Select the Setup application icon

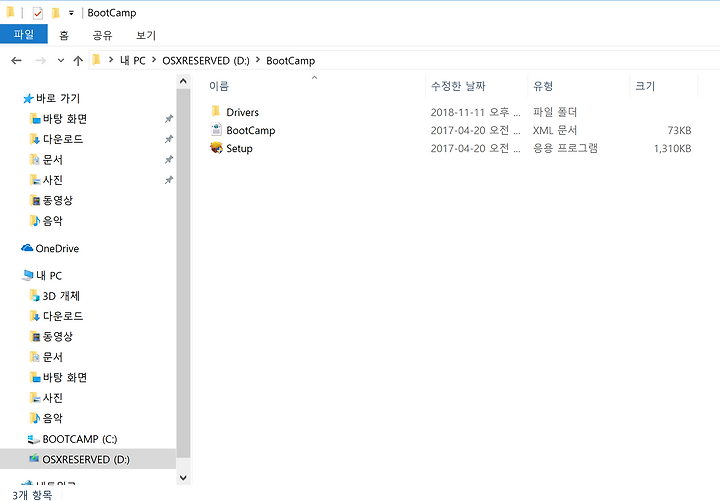click(216, 148)
